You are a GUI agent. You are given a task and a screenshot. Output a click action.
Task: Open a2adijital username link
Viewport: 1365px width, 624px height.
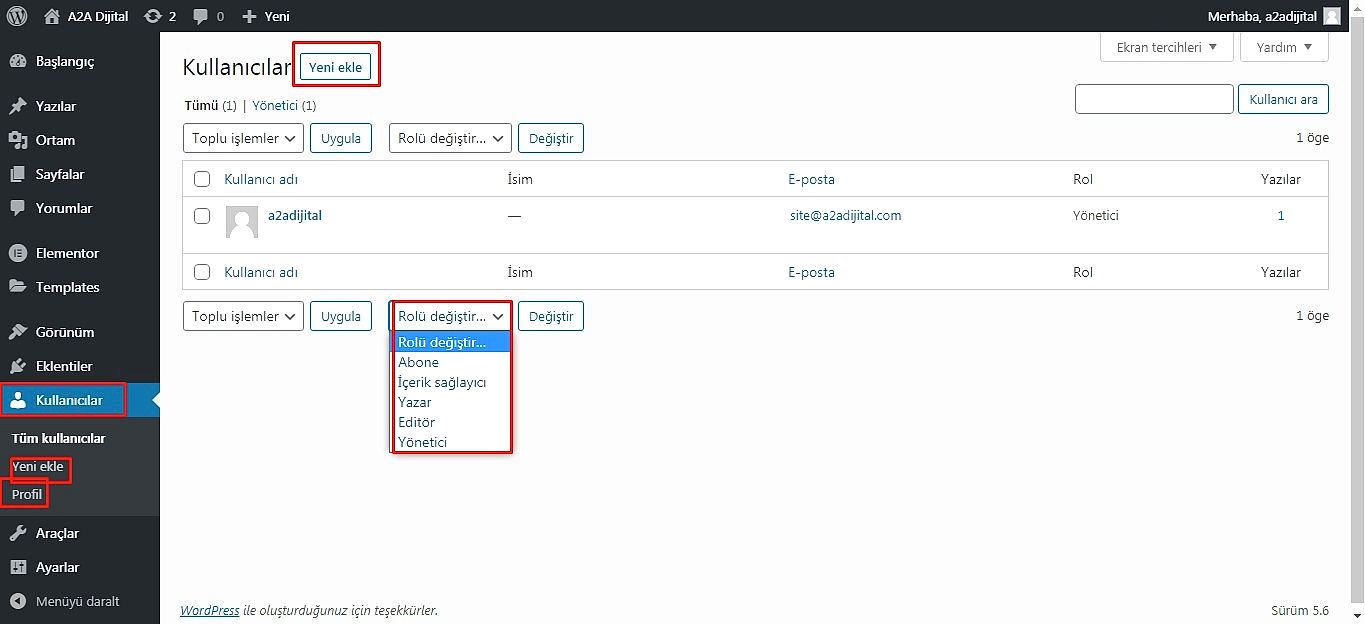295,215
